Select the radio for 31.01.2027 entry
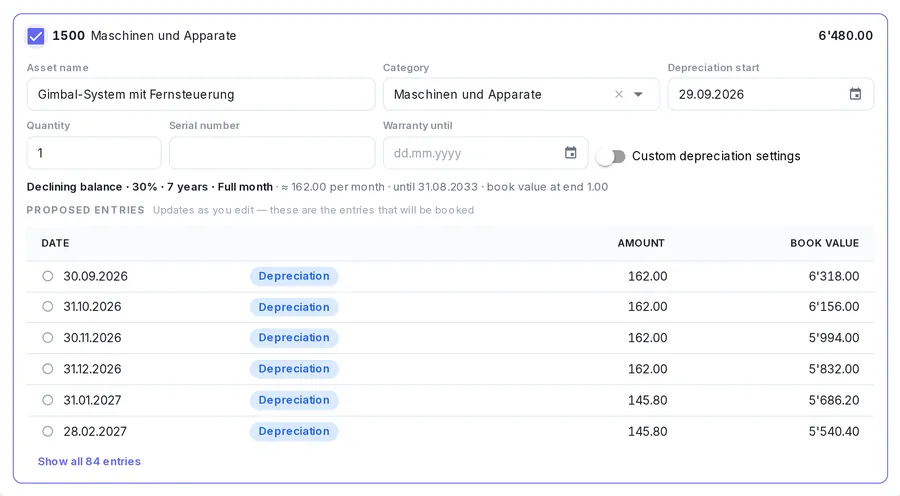Viewport: 900px width, 496px height. coord(48,400)
